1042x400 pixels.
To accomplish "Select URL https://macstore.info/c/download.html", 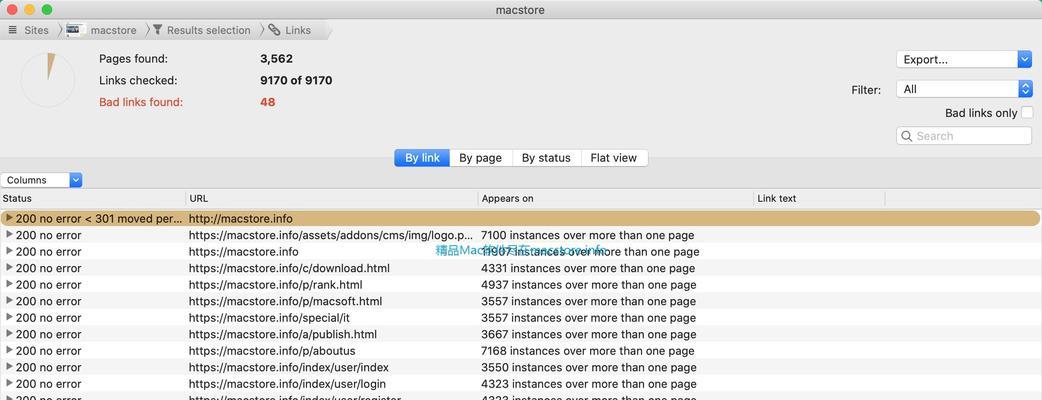I will click(x=289, y=268).
